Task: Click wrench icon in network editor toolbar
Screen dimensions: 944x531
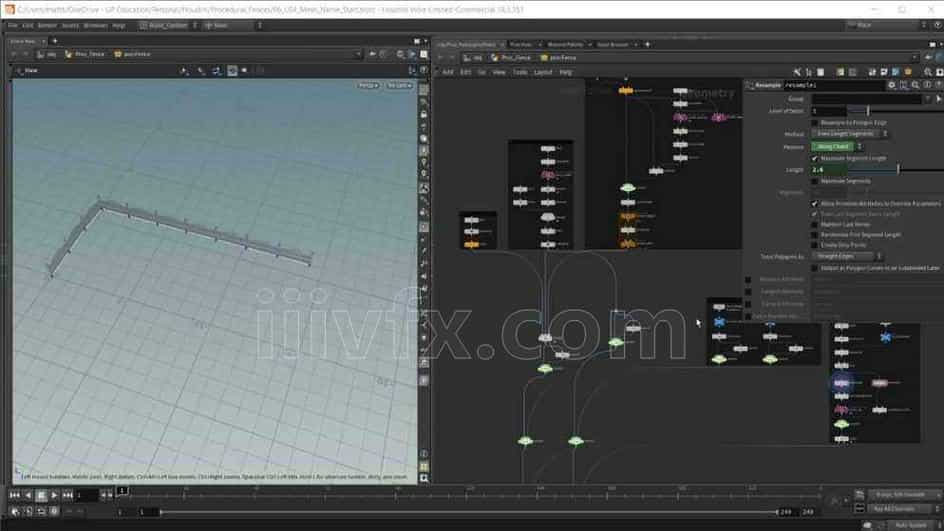Action: [x=798, y=72]
